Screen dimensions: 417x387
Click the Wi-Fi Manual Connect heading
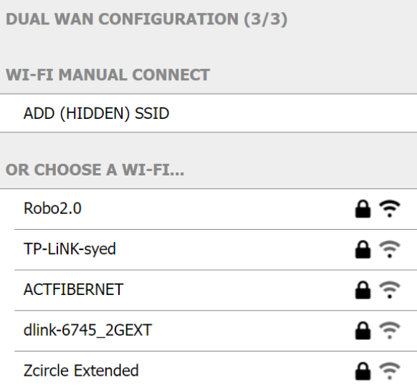[108, 75]
